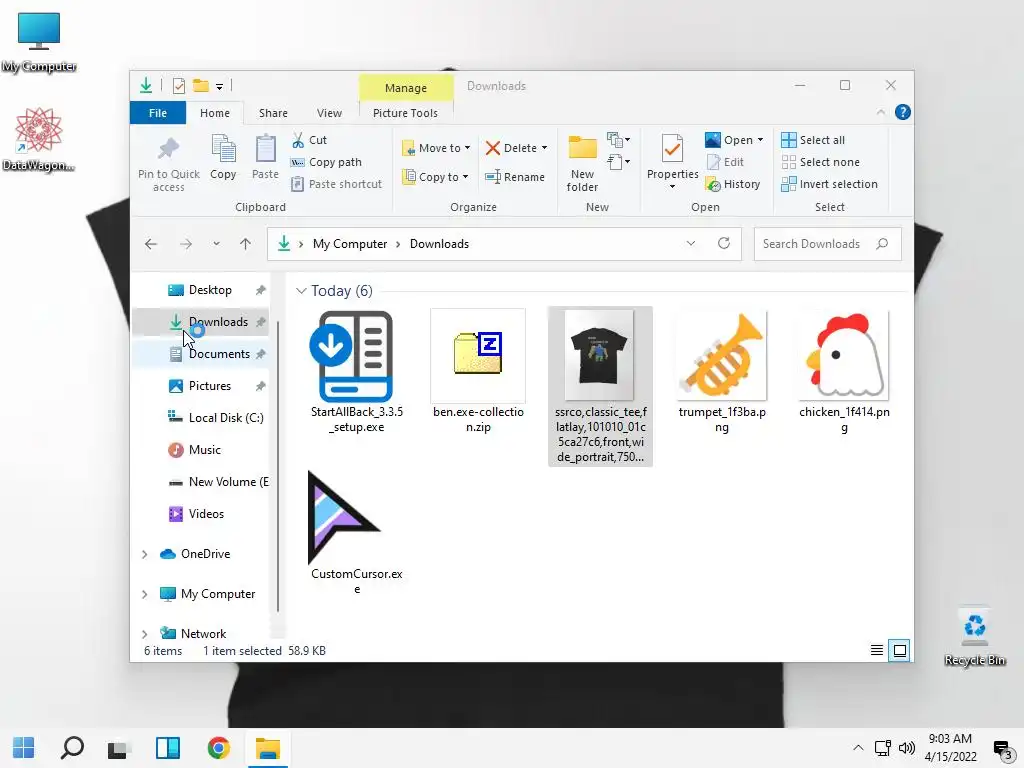Viewport: 1024px width, 768px height.
Task: Click Select none in ribbon
Action: pyautogui.click(x=820, y=162)
